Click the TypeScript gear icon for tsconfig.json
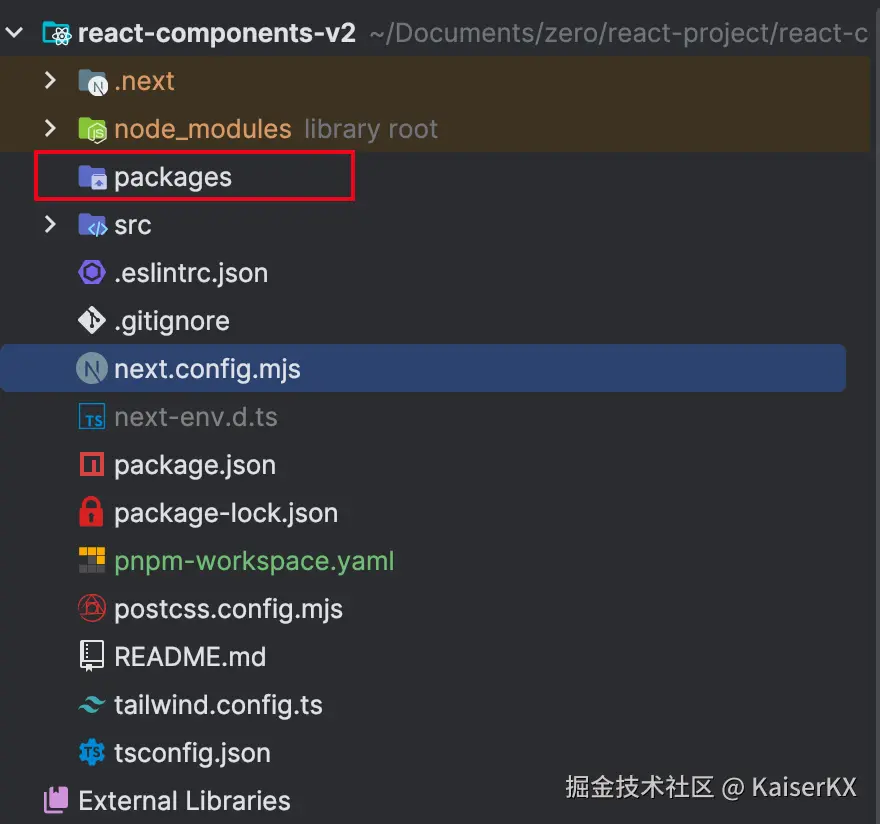Viewport: 880px width, 824px height. point(92,753)
